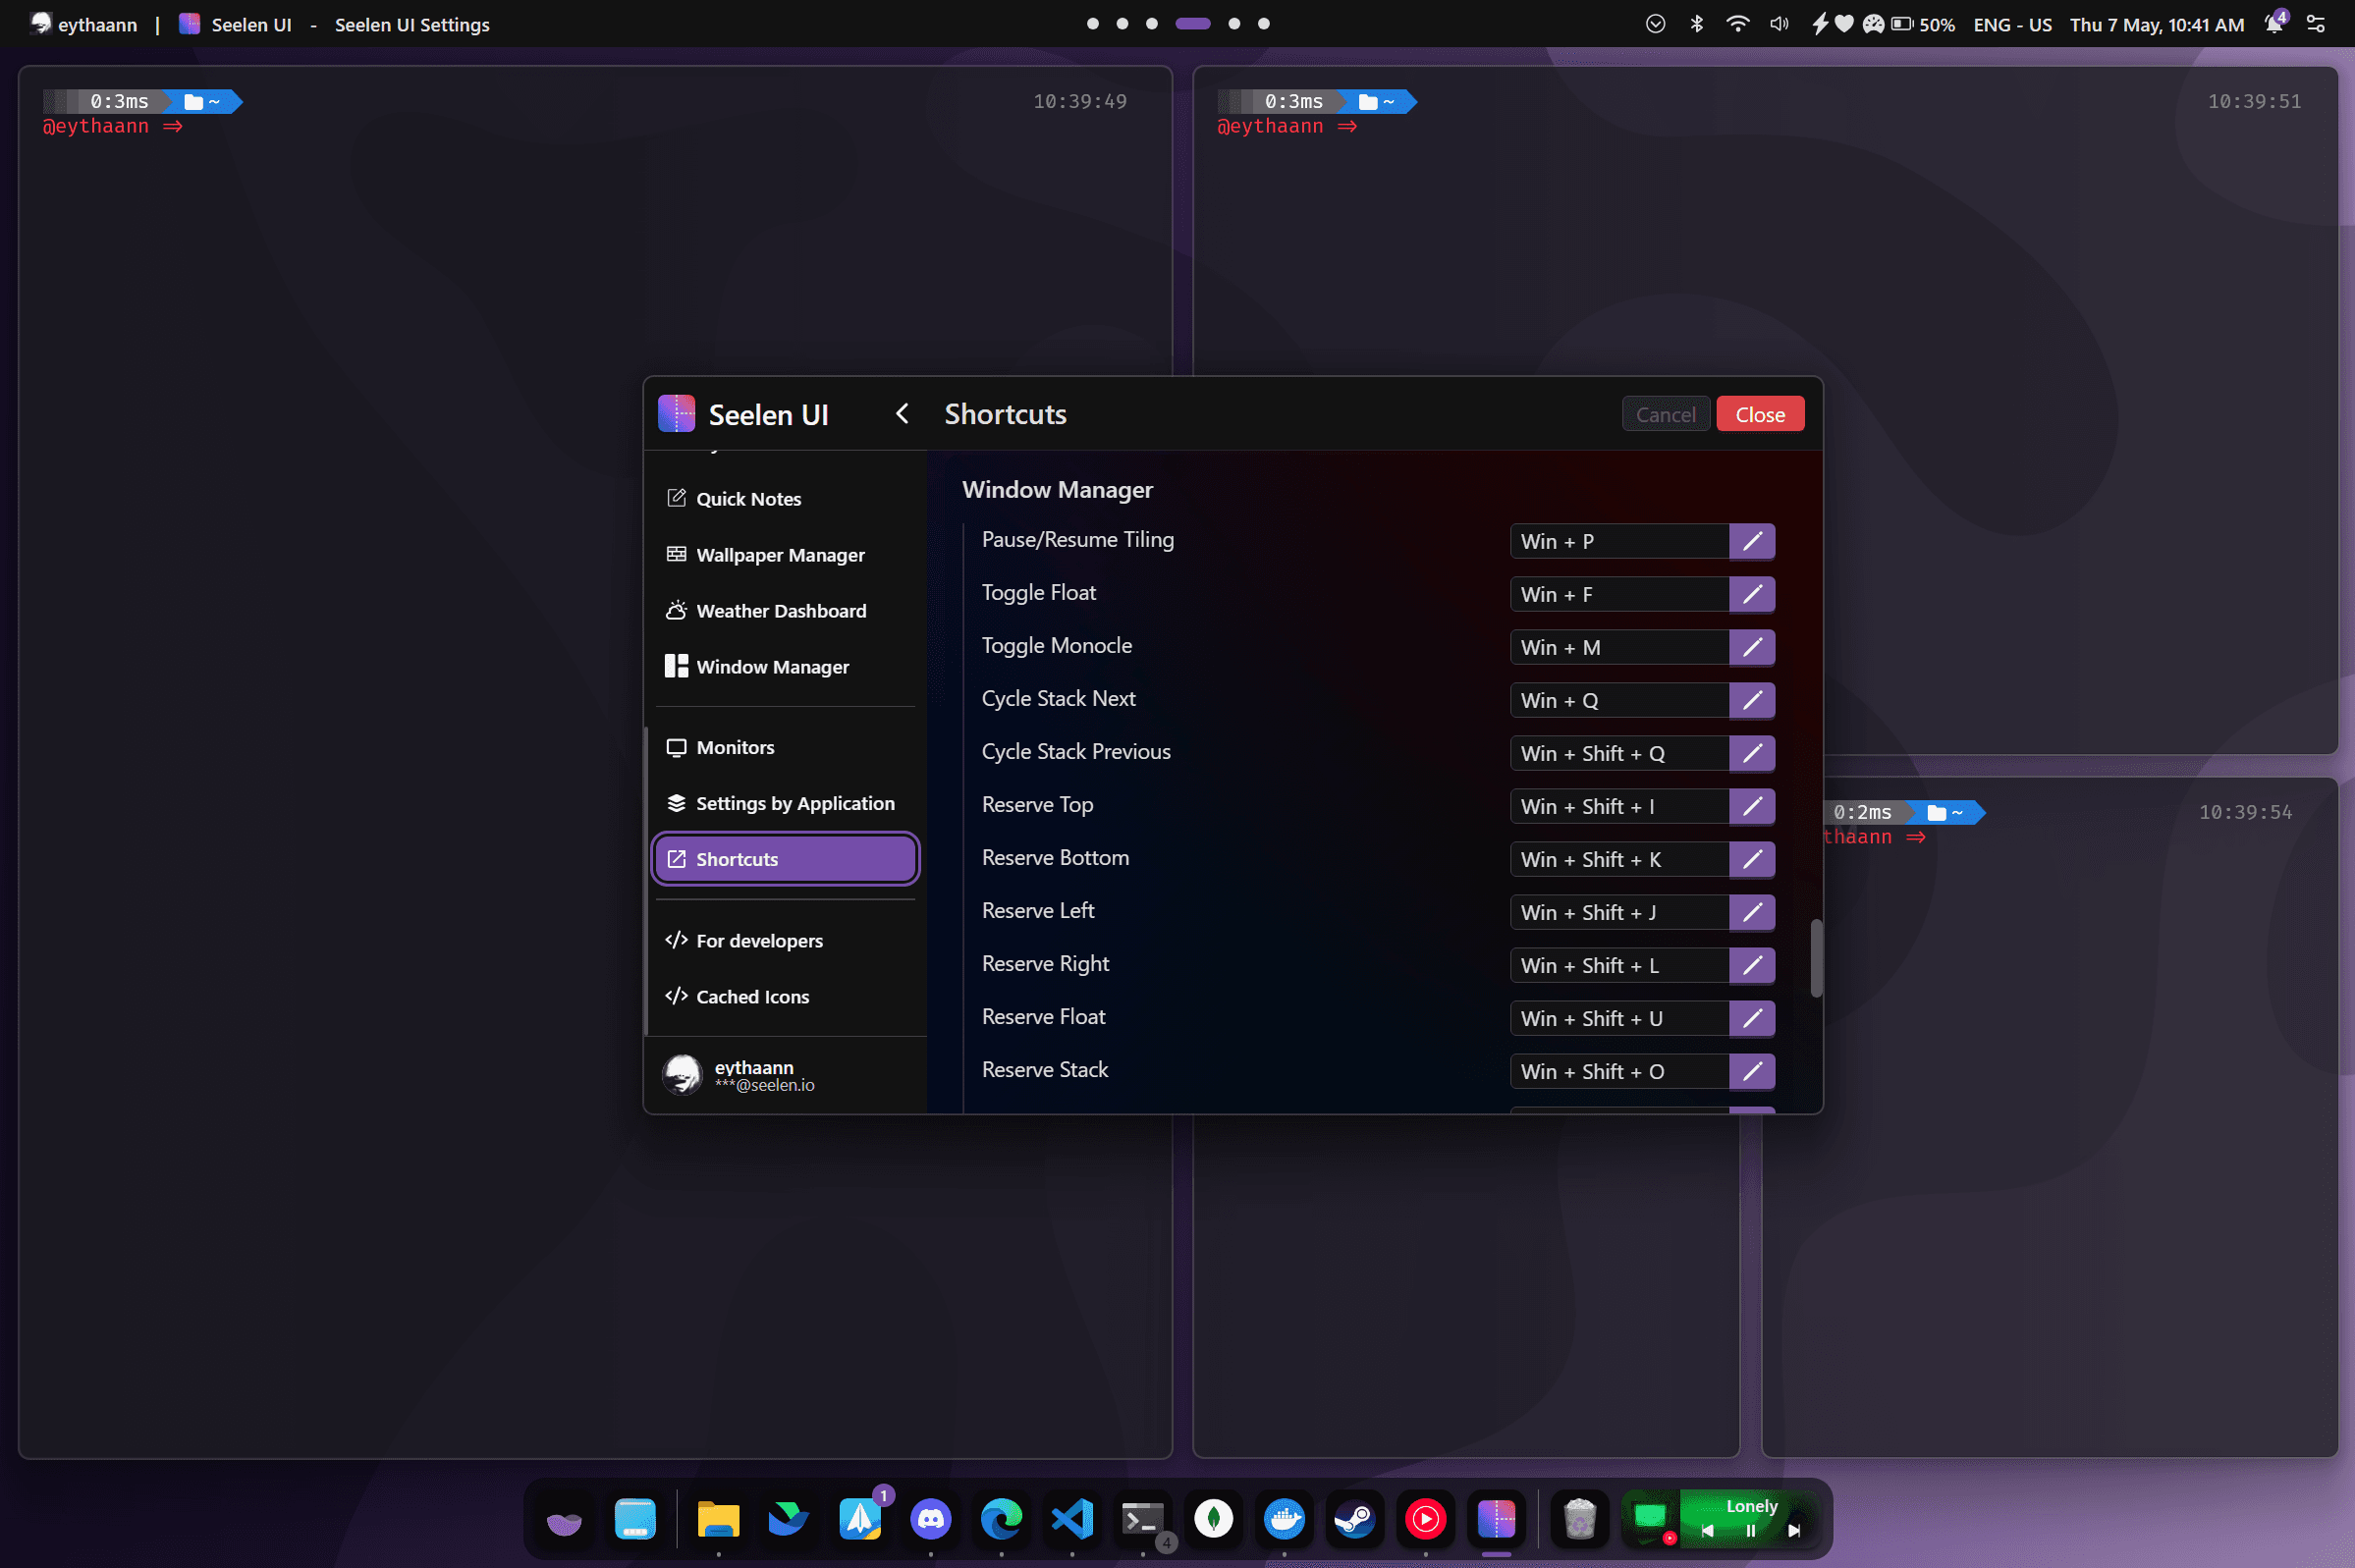Click the Reserve Stack label
2355x1568 pixels.
pos(1045,1070)
